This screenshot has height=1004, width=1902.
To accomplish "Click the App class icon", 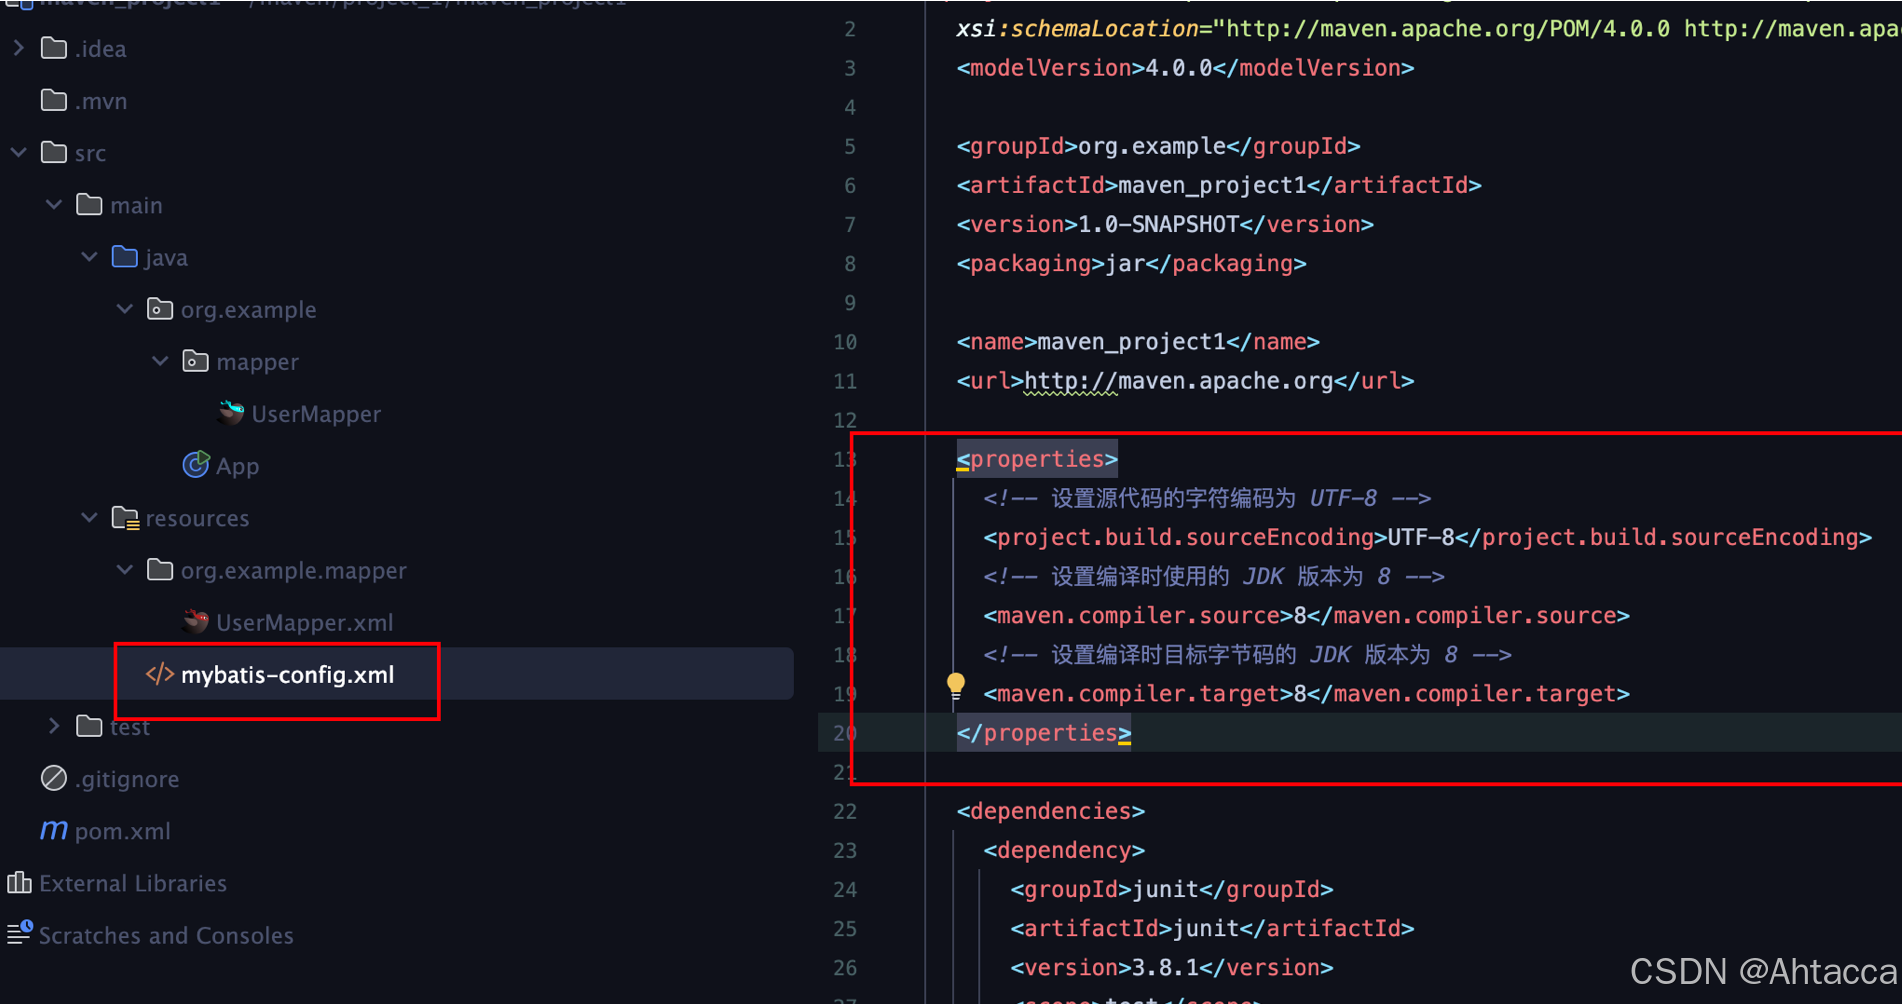I will pos(196,465).
